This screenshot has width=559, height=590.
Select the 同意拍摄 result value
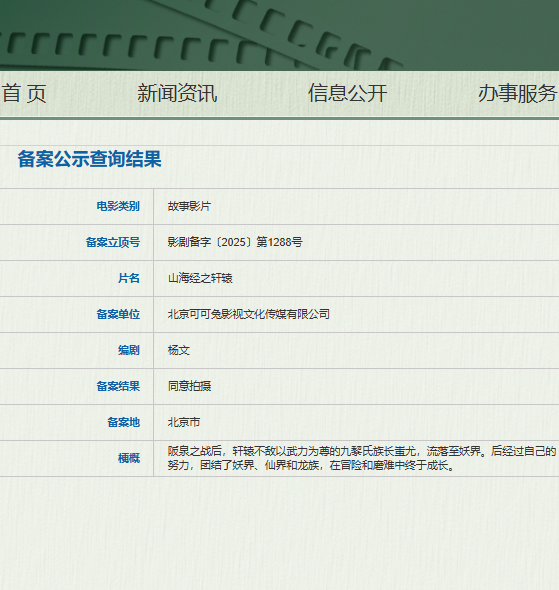click(x=189, y=386)
